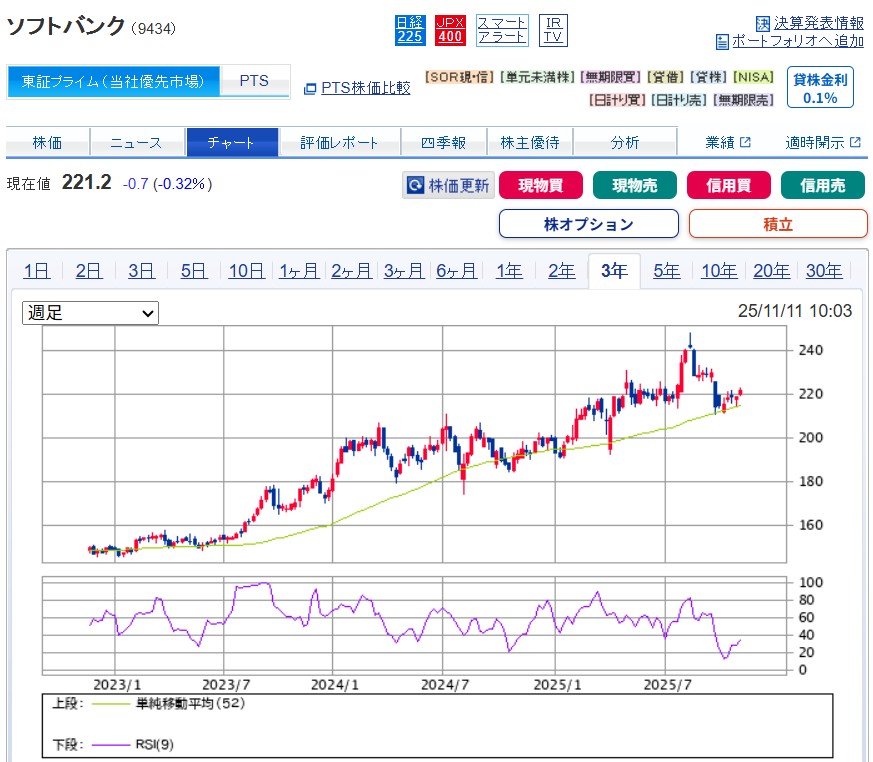The height and width of the screenshot is (762, 873).
Task: Switch to the ニュース tab
Action: [136, 143]
